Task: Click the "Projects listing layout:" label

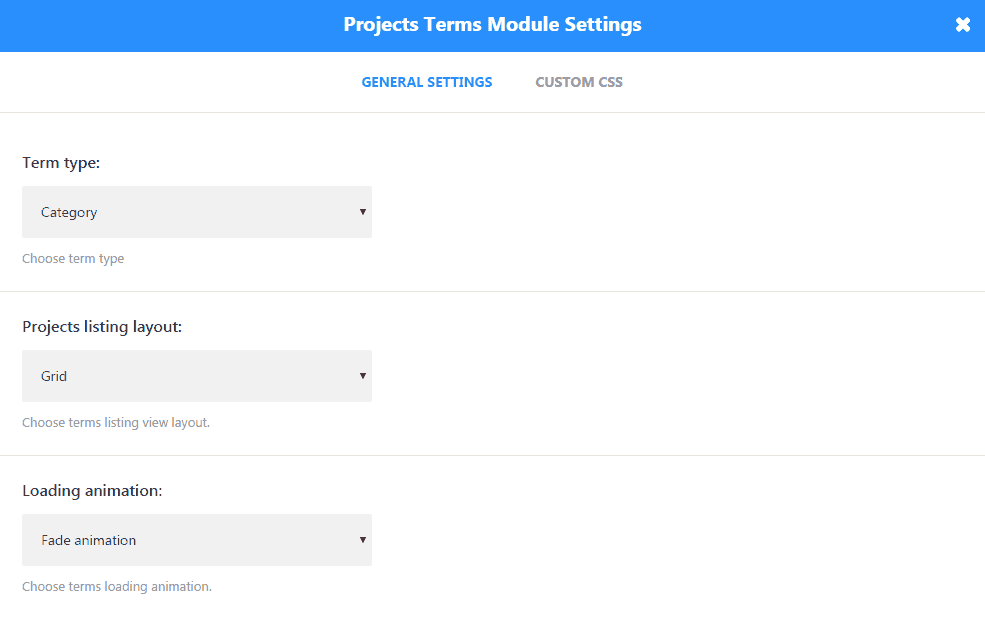Action: (x=102, y=326)
